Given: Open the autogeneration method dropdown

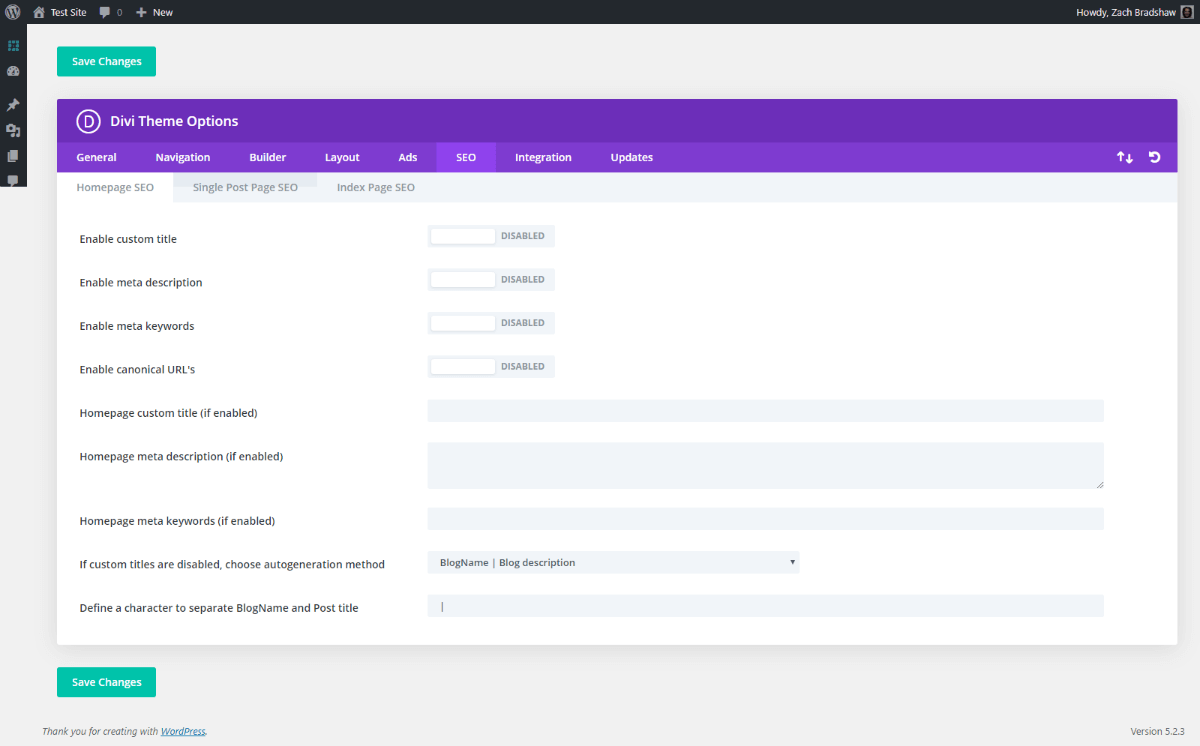Looking at the screenshot, I should click(613, 562).
